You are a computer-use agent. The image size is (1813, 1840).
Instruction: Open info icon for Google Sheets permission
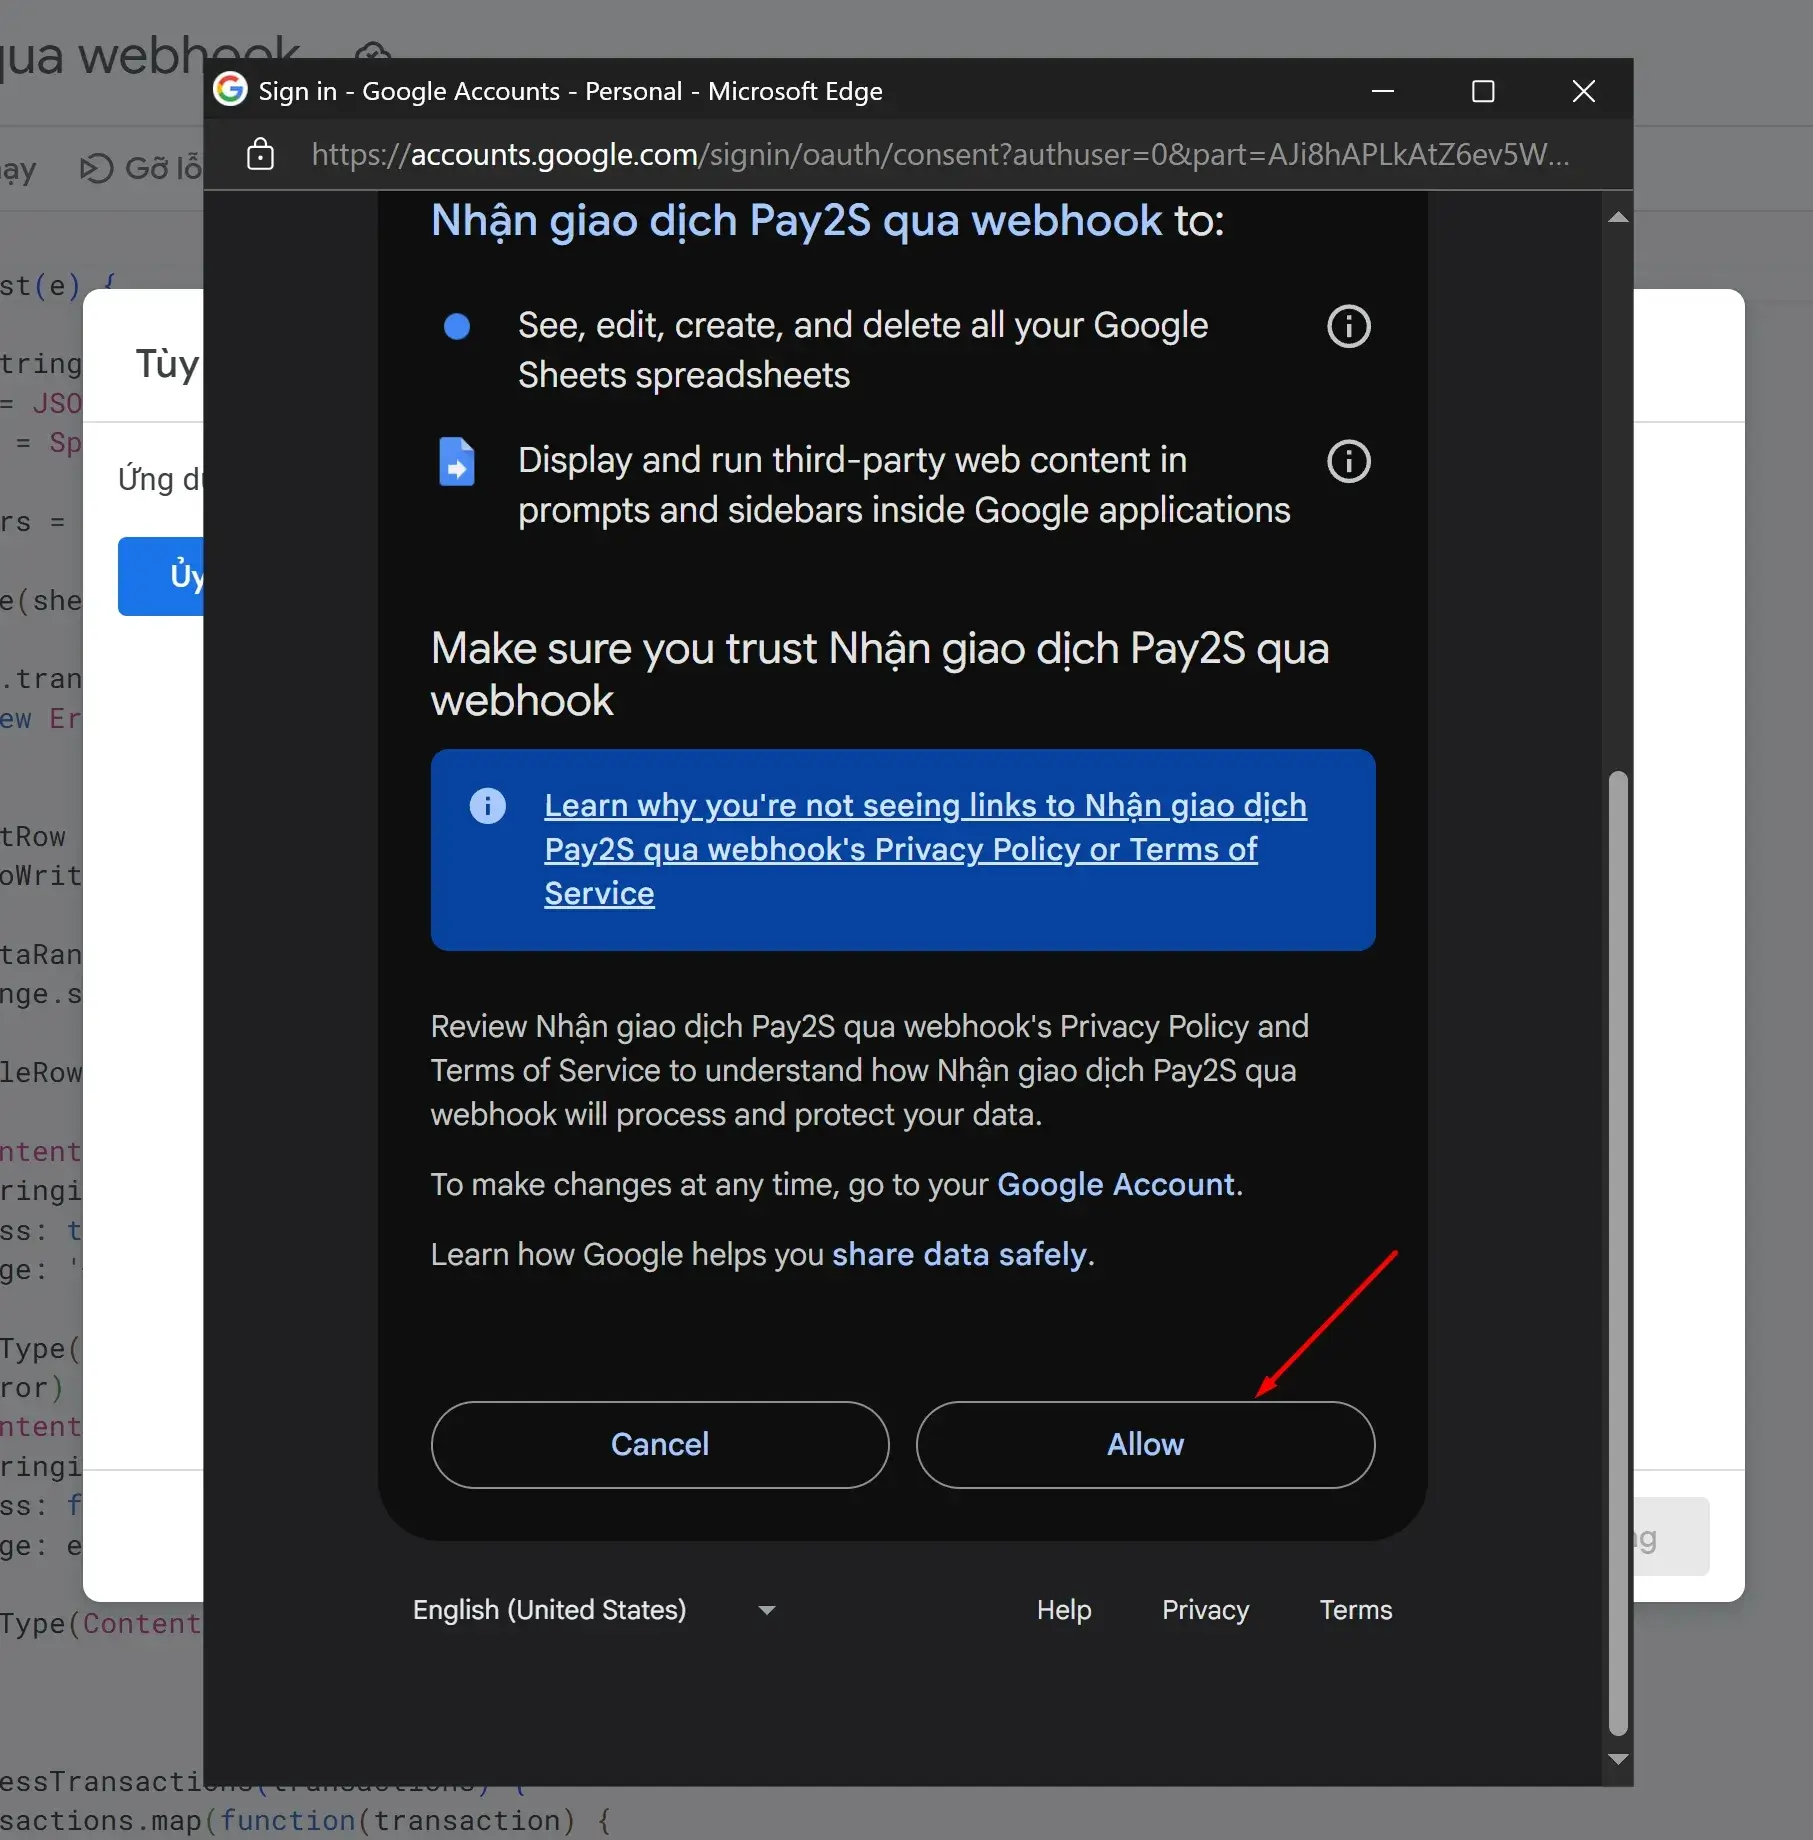pos(1348,326)
